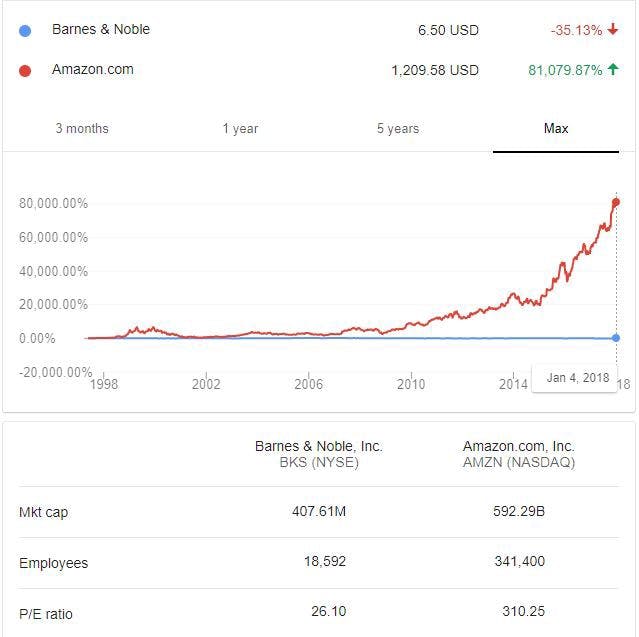Click the AMZN (NASDAQ) ticker label

[519, 463]
